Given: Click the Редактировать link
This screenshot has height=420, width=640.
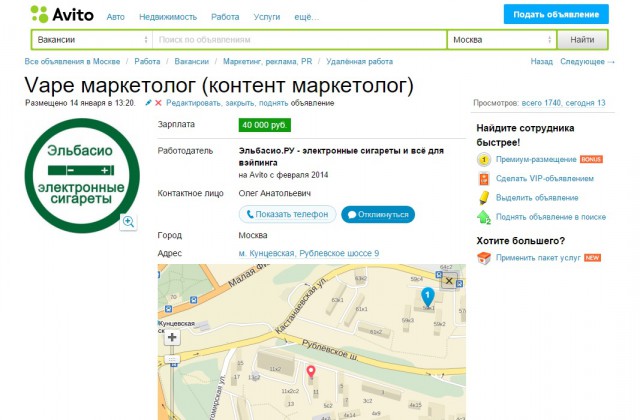Looking at the screenshot, I should pos(194,103).
